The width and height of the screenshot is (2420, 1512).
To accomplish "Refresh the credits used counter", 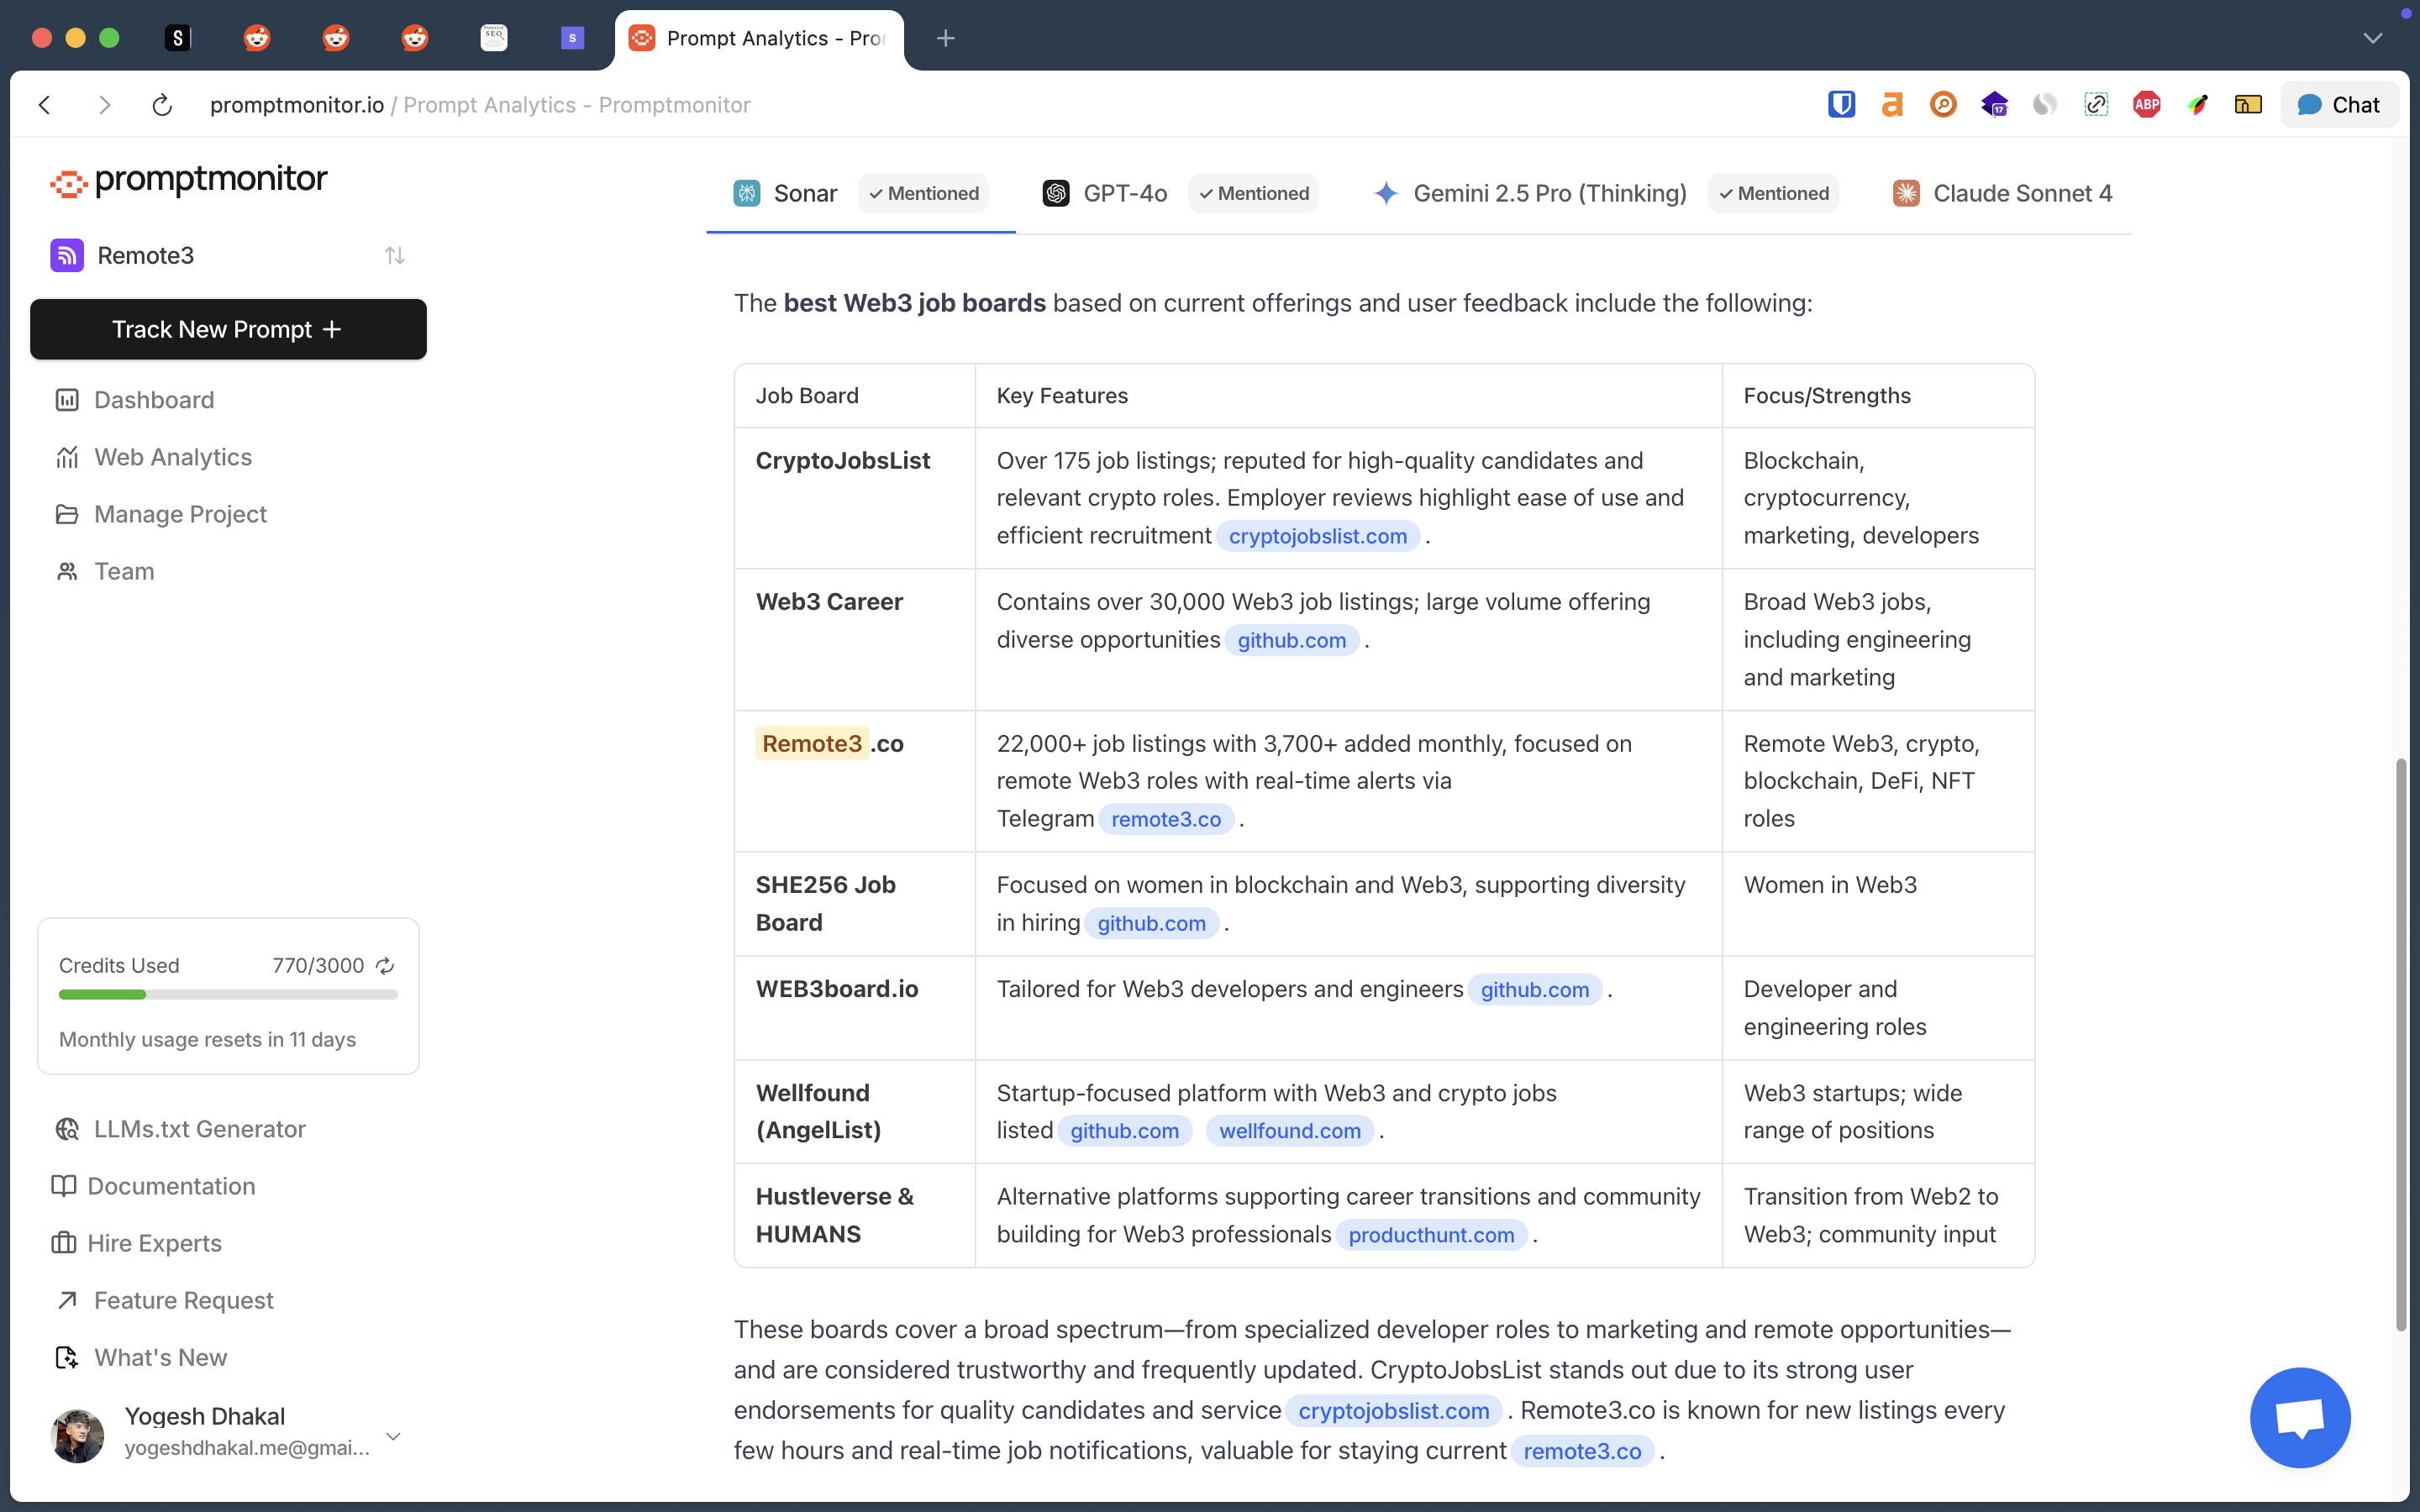I will [385, 965].
